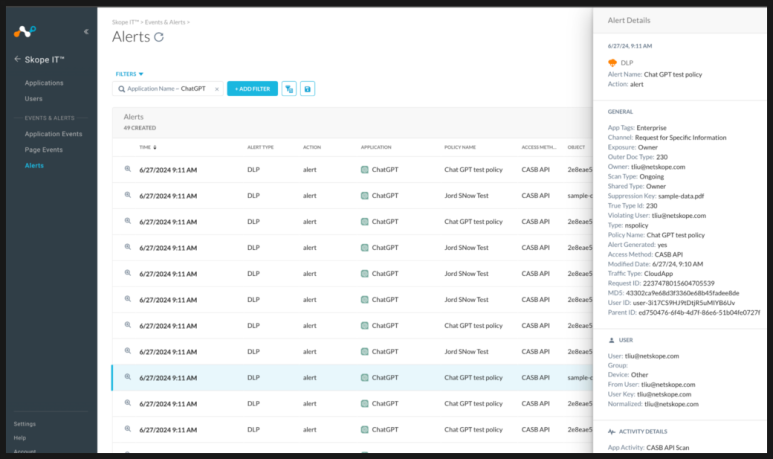Open details magnifier on last visible alert row

coord(128,429)
